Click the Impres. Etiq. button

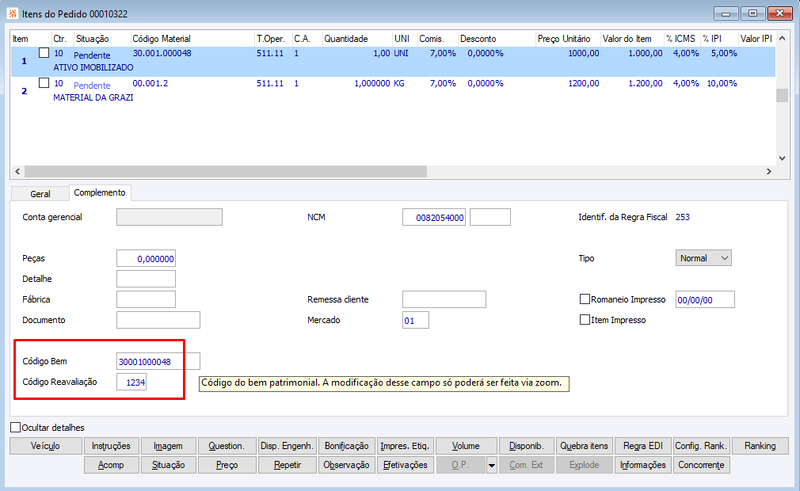tap(405, 446)
